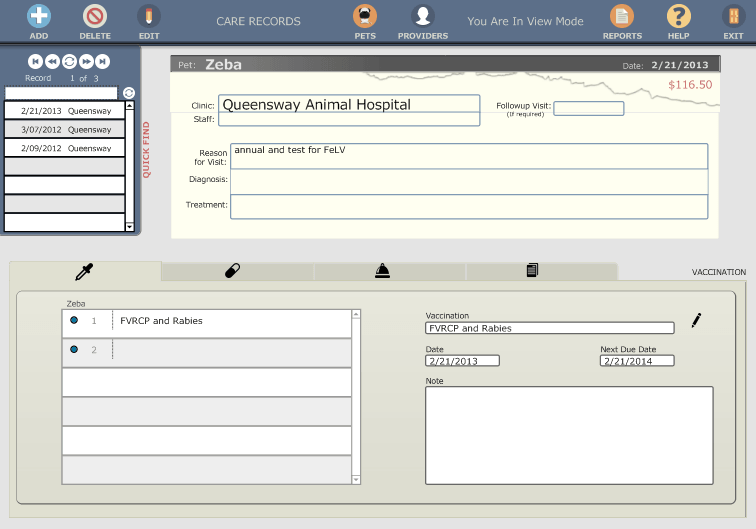This screenshot has width=756, height=529.
Task: Open the Reports icon
Action: [622, 16]
